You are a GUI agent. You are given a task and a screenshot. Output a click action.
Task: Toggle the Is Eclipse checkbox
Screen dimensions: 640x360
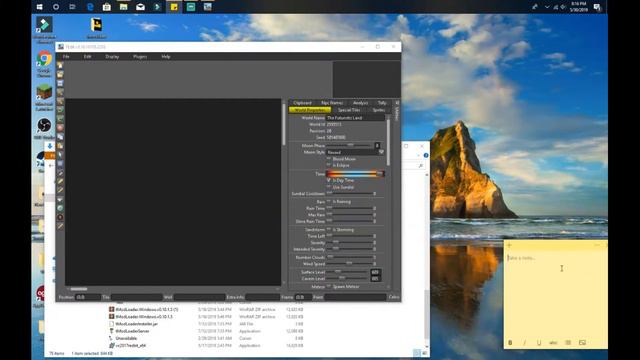(x=329, y=165)
